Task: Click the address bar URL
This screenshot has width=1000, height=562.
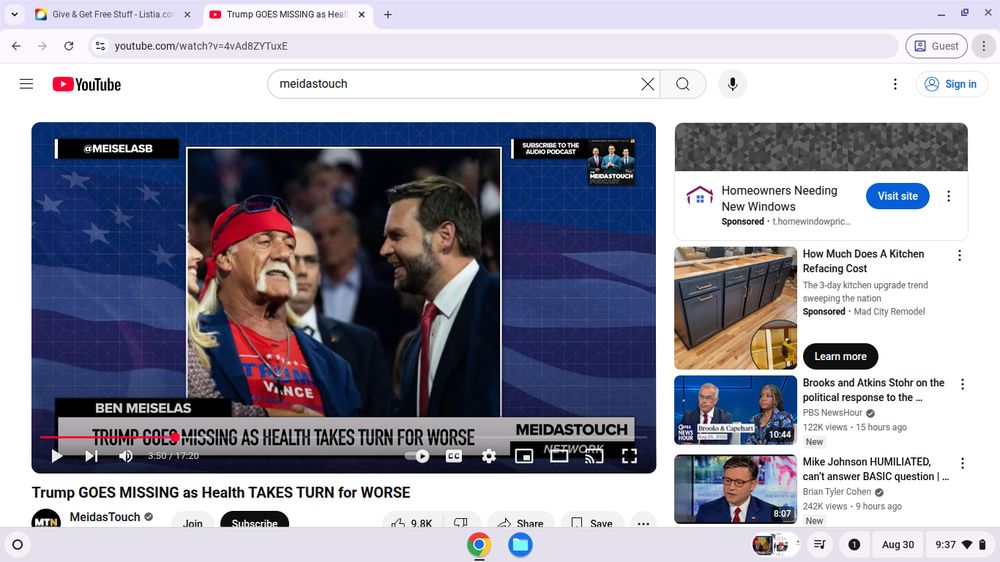Action: pyautogui.click(x=201, y=46)
